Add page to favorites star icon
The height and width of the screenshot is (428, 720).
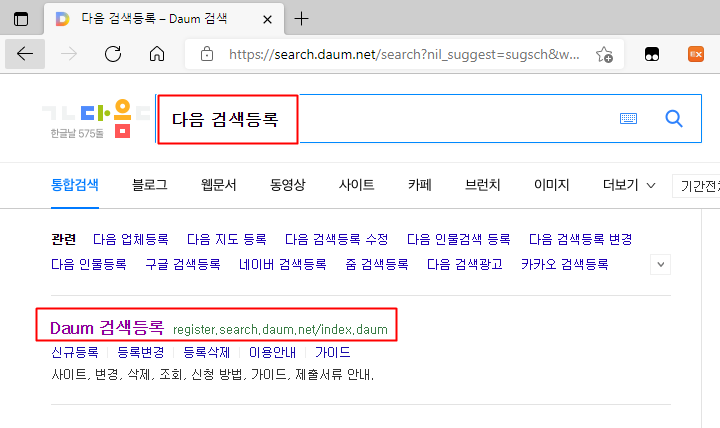tap(604, 54)
